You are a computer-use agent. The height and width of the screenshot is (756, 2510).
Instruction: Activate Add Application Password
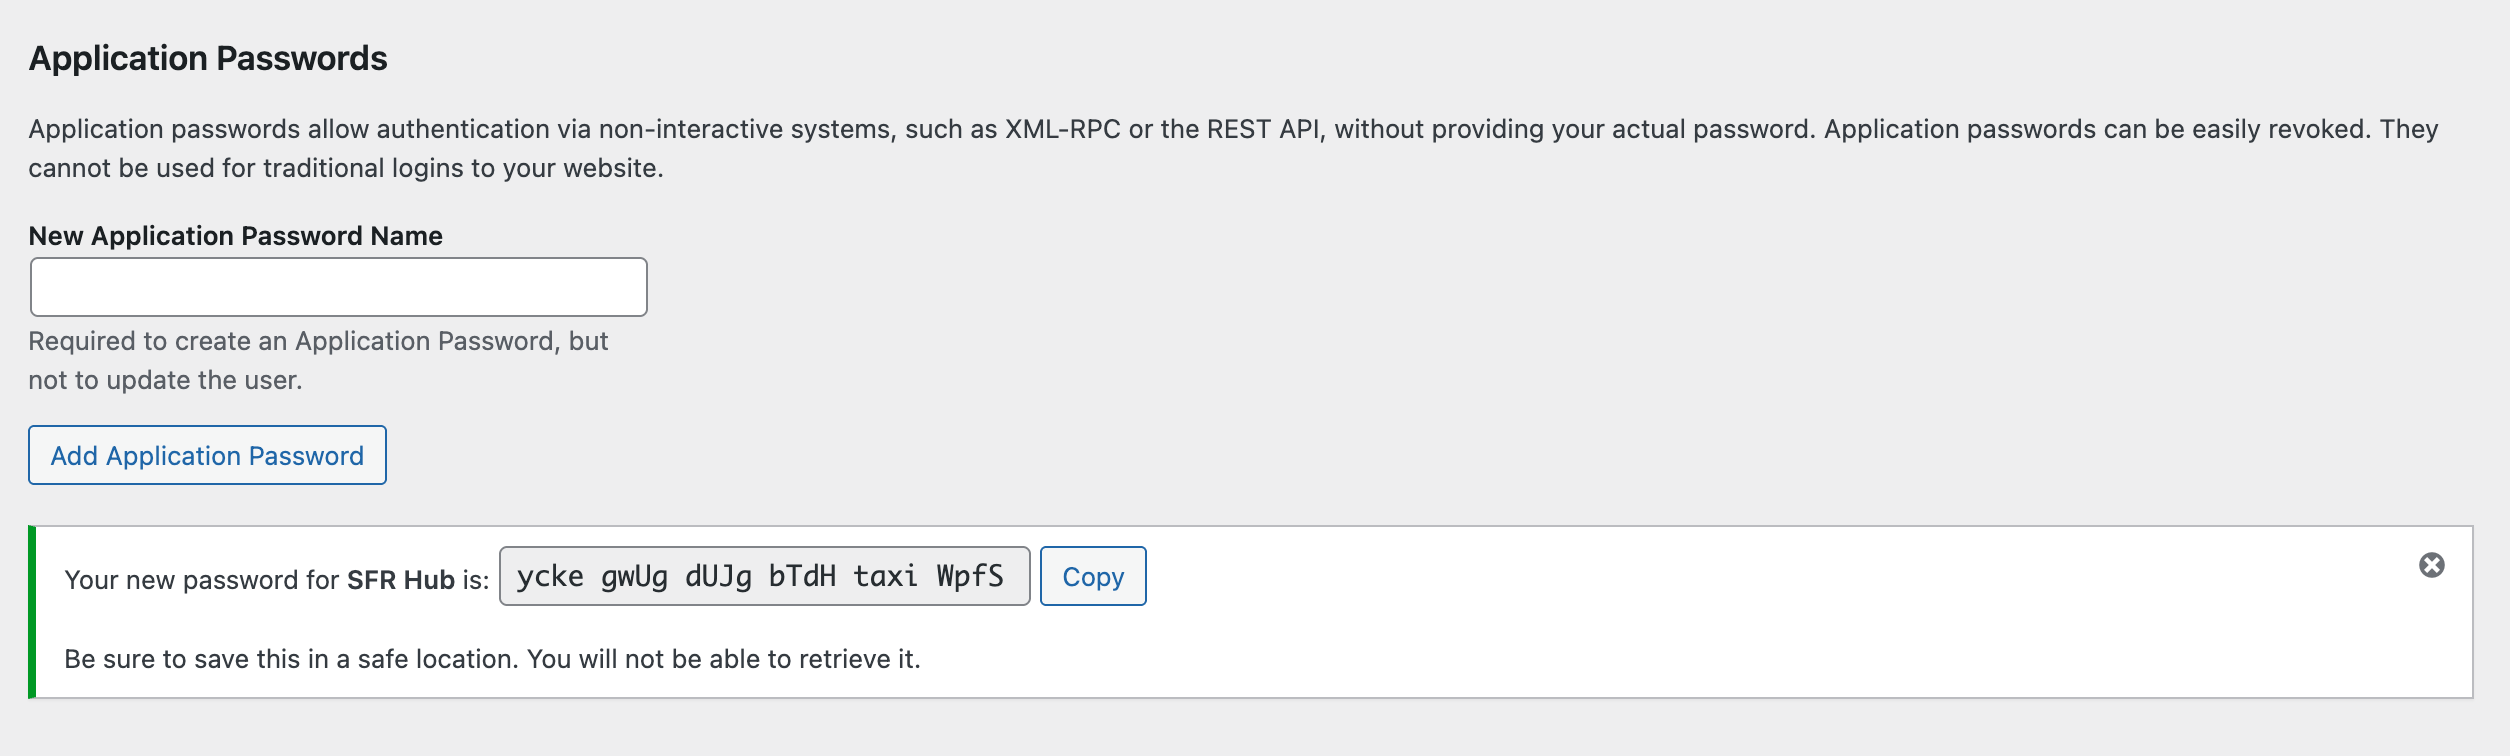pyautogui.click(x=206, y=455)
